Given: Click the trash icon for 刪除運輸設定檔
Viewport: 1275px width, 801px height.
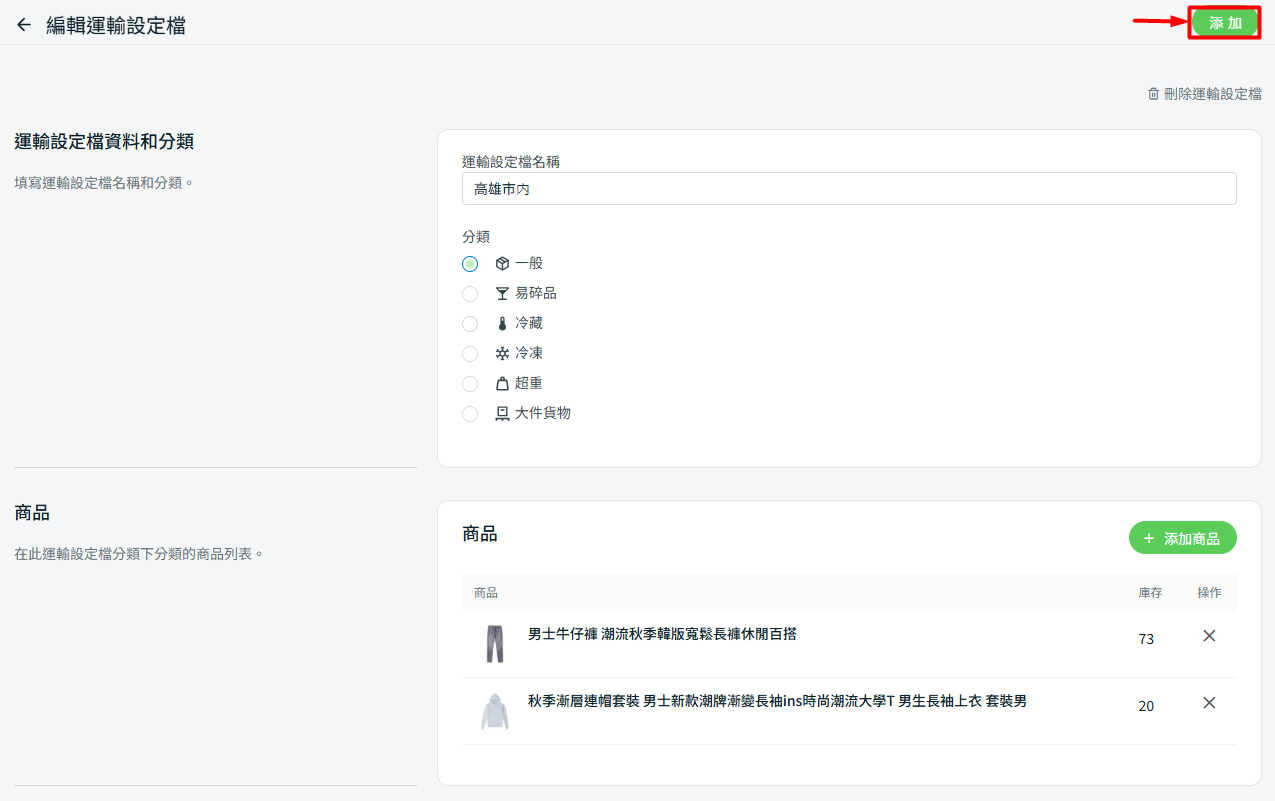Looking at the screenshot, I should tap(1153, 94).
